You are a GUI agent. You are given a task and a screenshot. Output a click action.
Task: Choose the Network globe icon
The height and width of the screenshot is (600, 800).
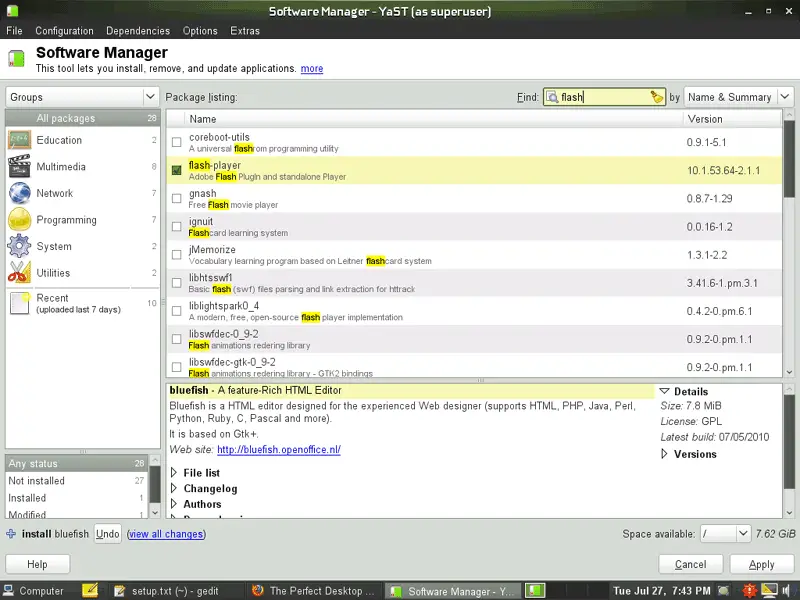(19, 193)
